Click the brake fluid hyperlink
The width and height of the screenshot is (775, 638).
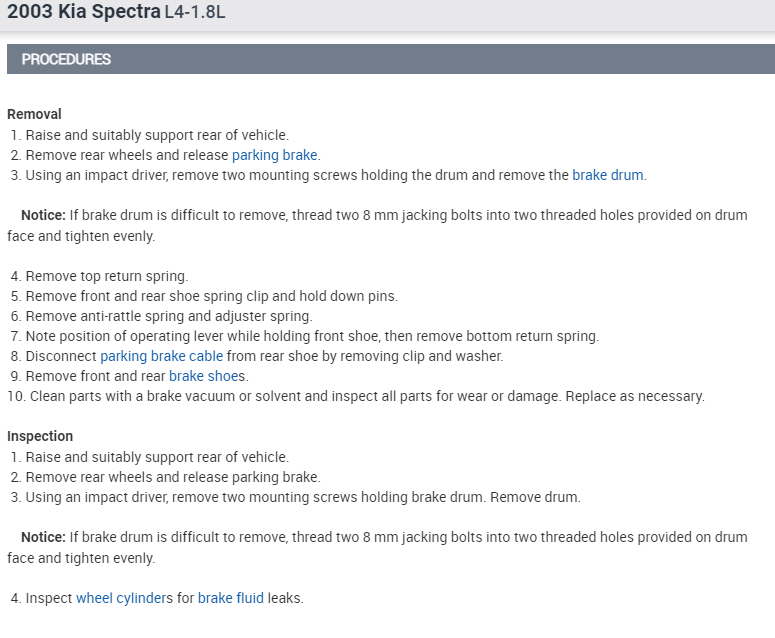tap(230, 598)
